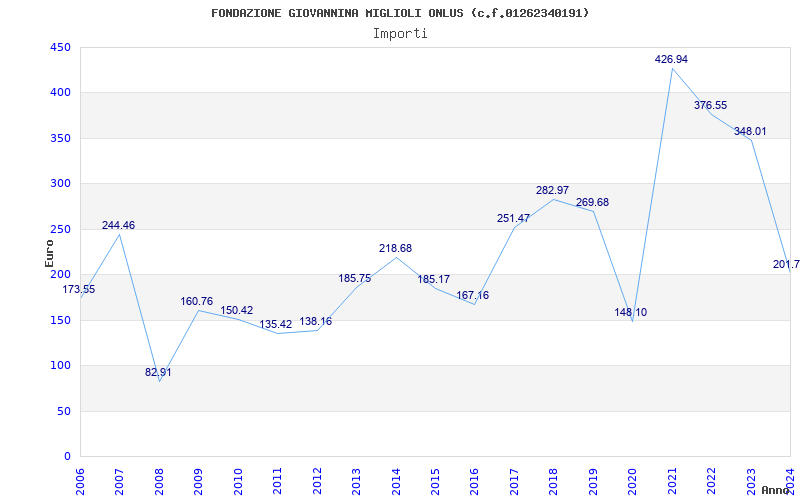The width and height of the screenshot is (800, 500).
Task: Click the data label 282.97
Action: coord(553,191)
